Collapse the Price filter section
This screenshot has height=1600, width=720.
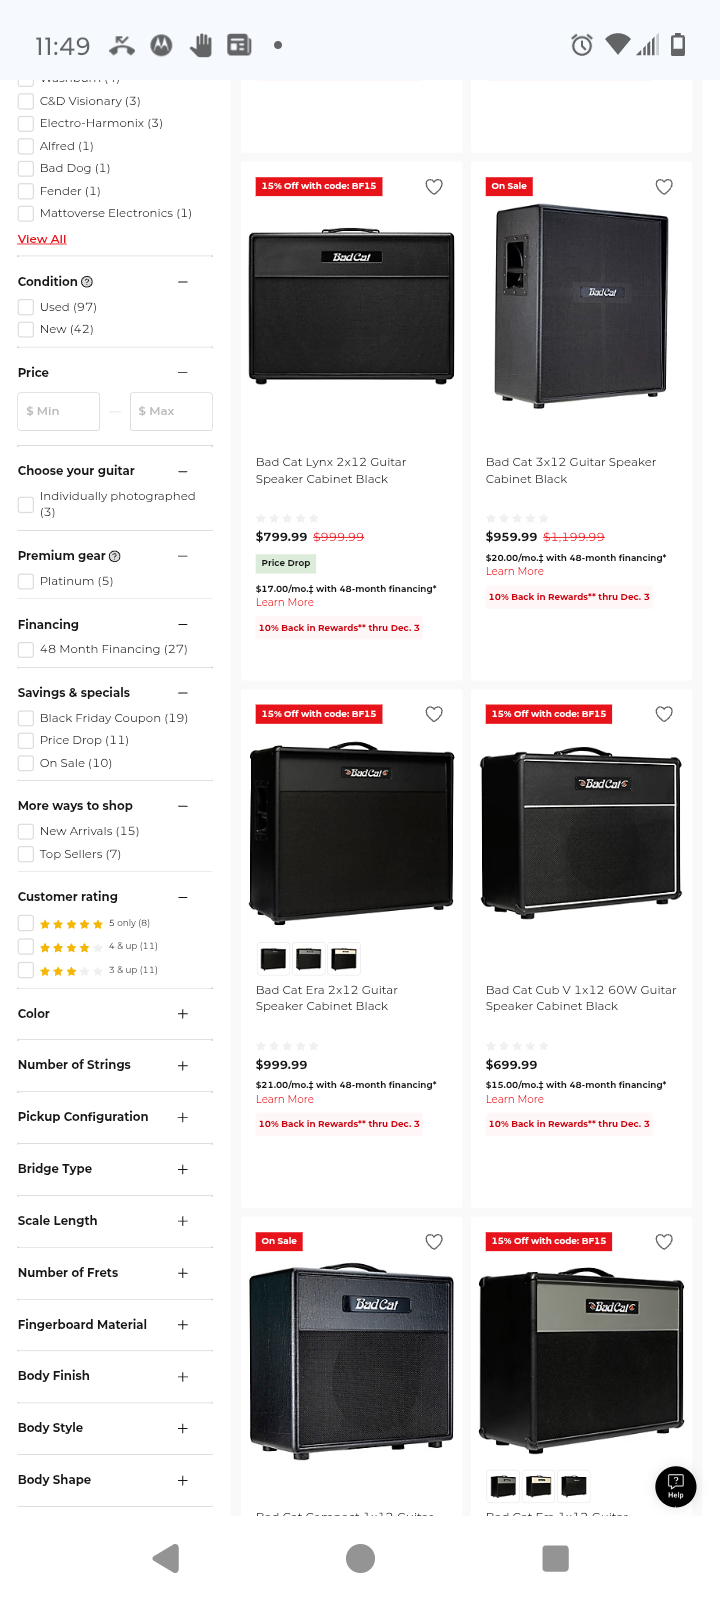183,372
